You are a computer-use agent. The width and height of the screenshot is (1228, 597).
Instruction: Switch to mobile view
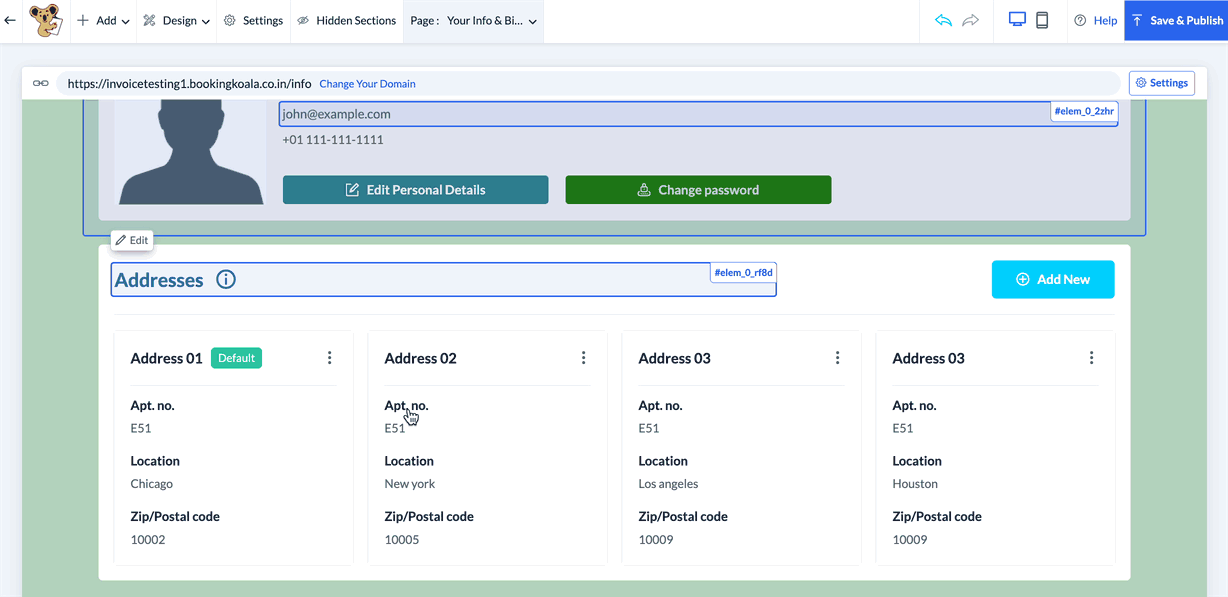pos(1042,20)
